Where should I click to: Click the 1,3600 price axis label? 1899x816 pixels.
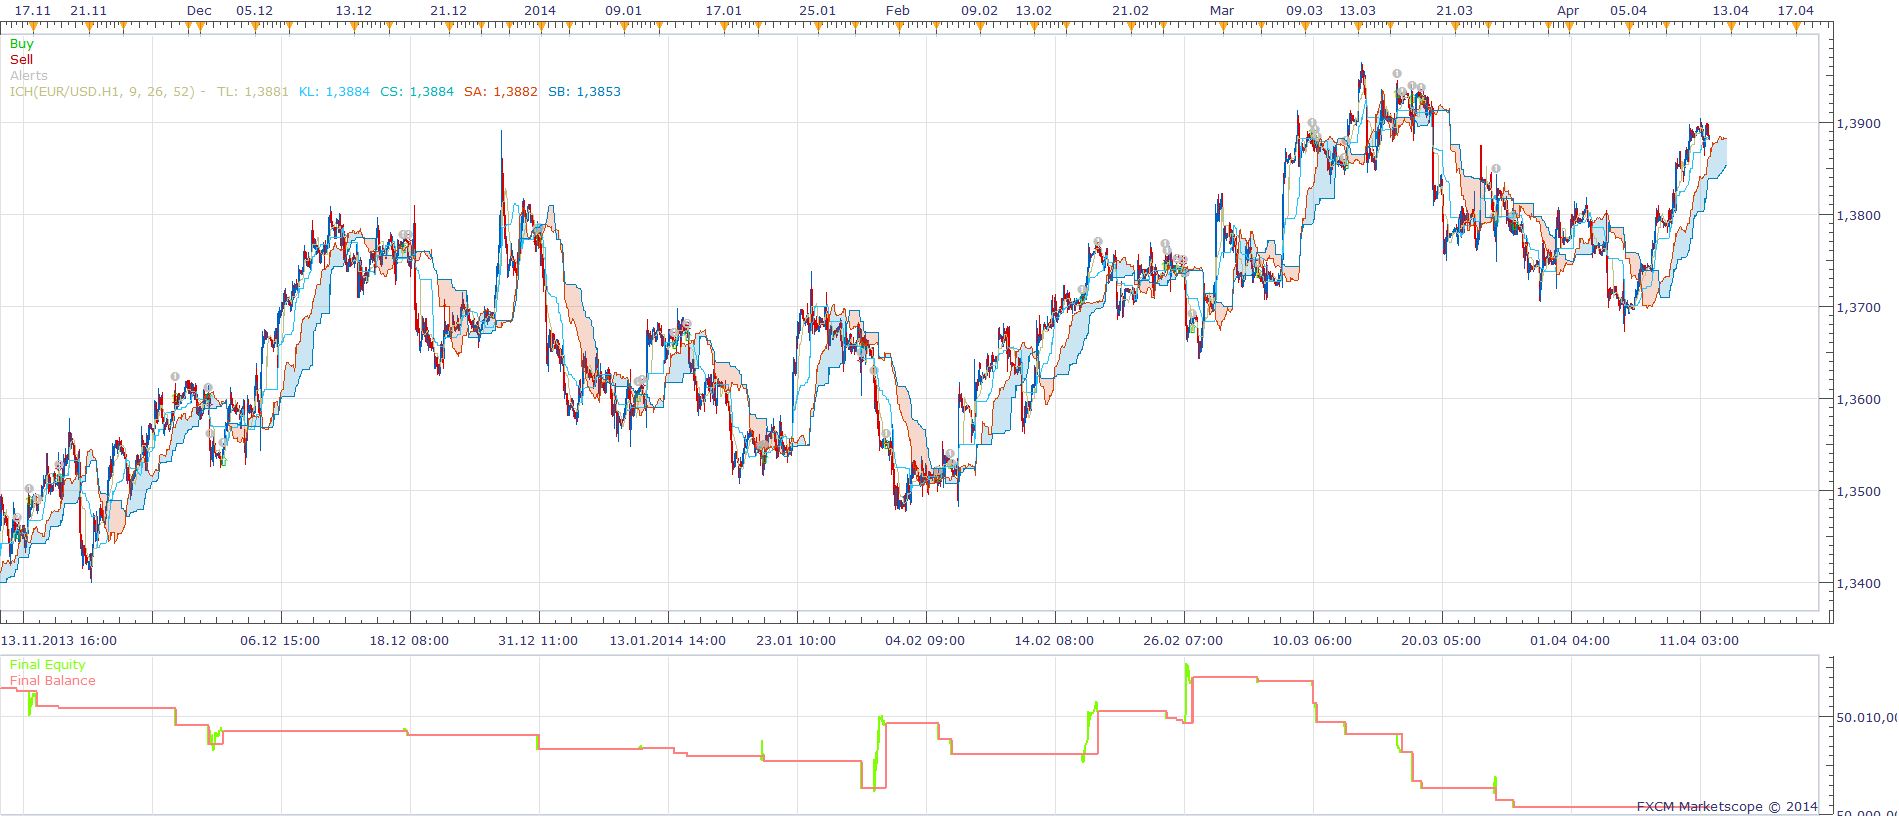coord(1858,400)
